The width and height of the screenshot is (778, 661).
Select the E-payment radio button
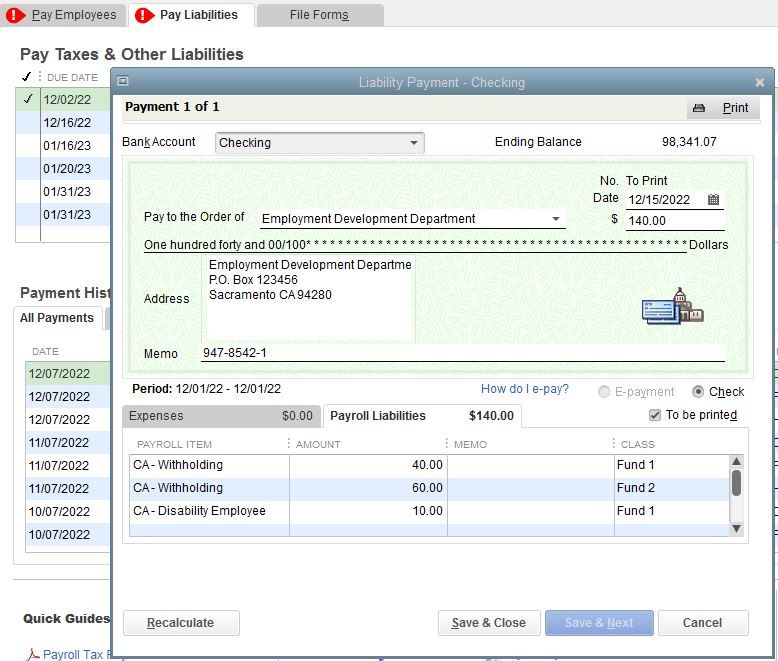[603, 392]
